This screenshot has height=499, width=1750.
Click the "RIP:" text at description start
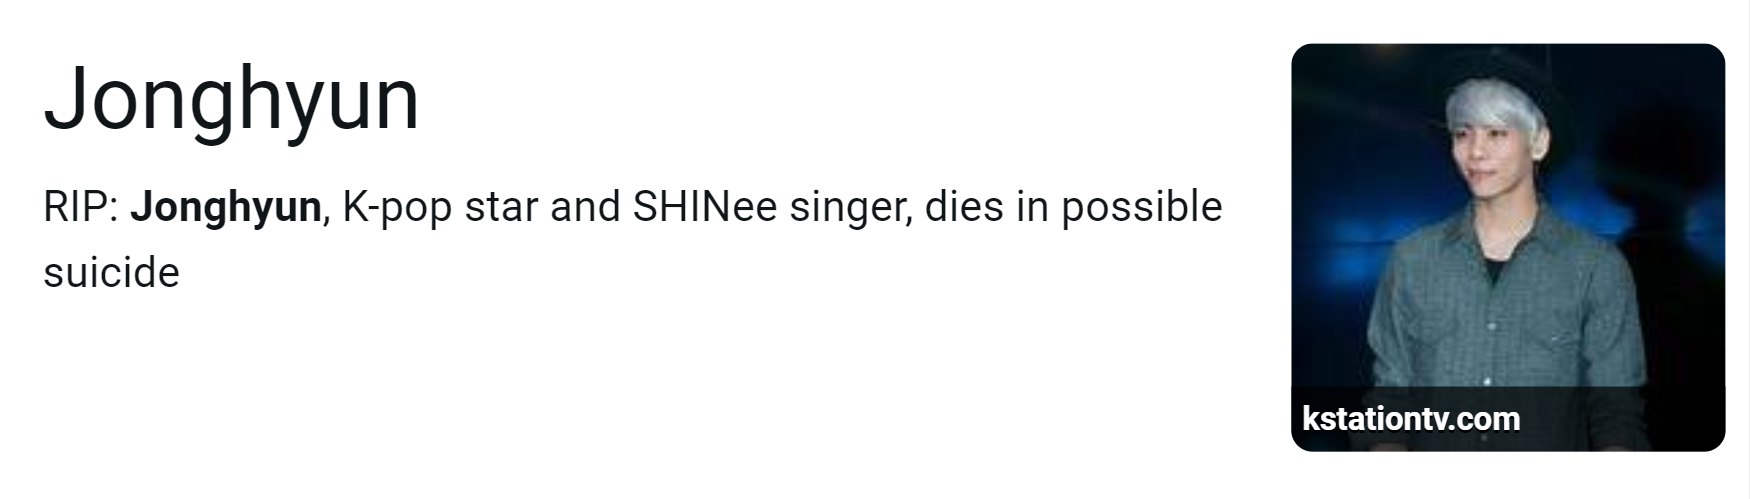(x=81, y=207)
